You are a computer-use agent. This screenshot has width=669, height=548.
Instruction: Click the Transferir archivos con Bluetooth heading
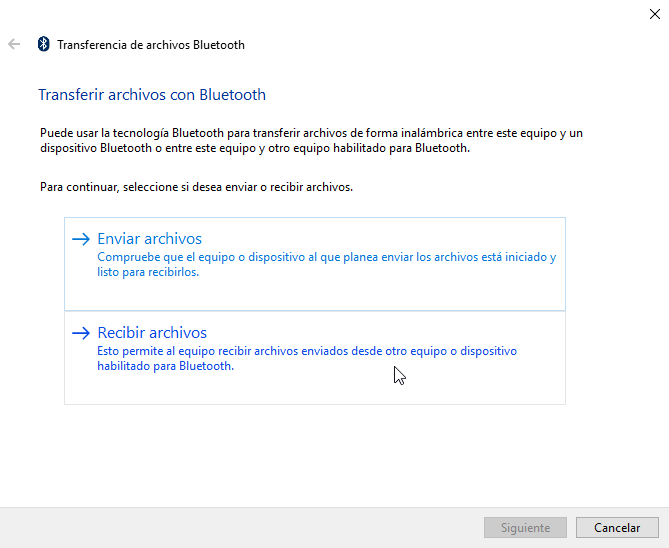tap(152, 94)
